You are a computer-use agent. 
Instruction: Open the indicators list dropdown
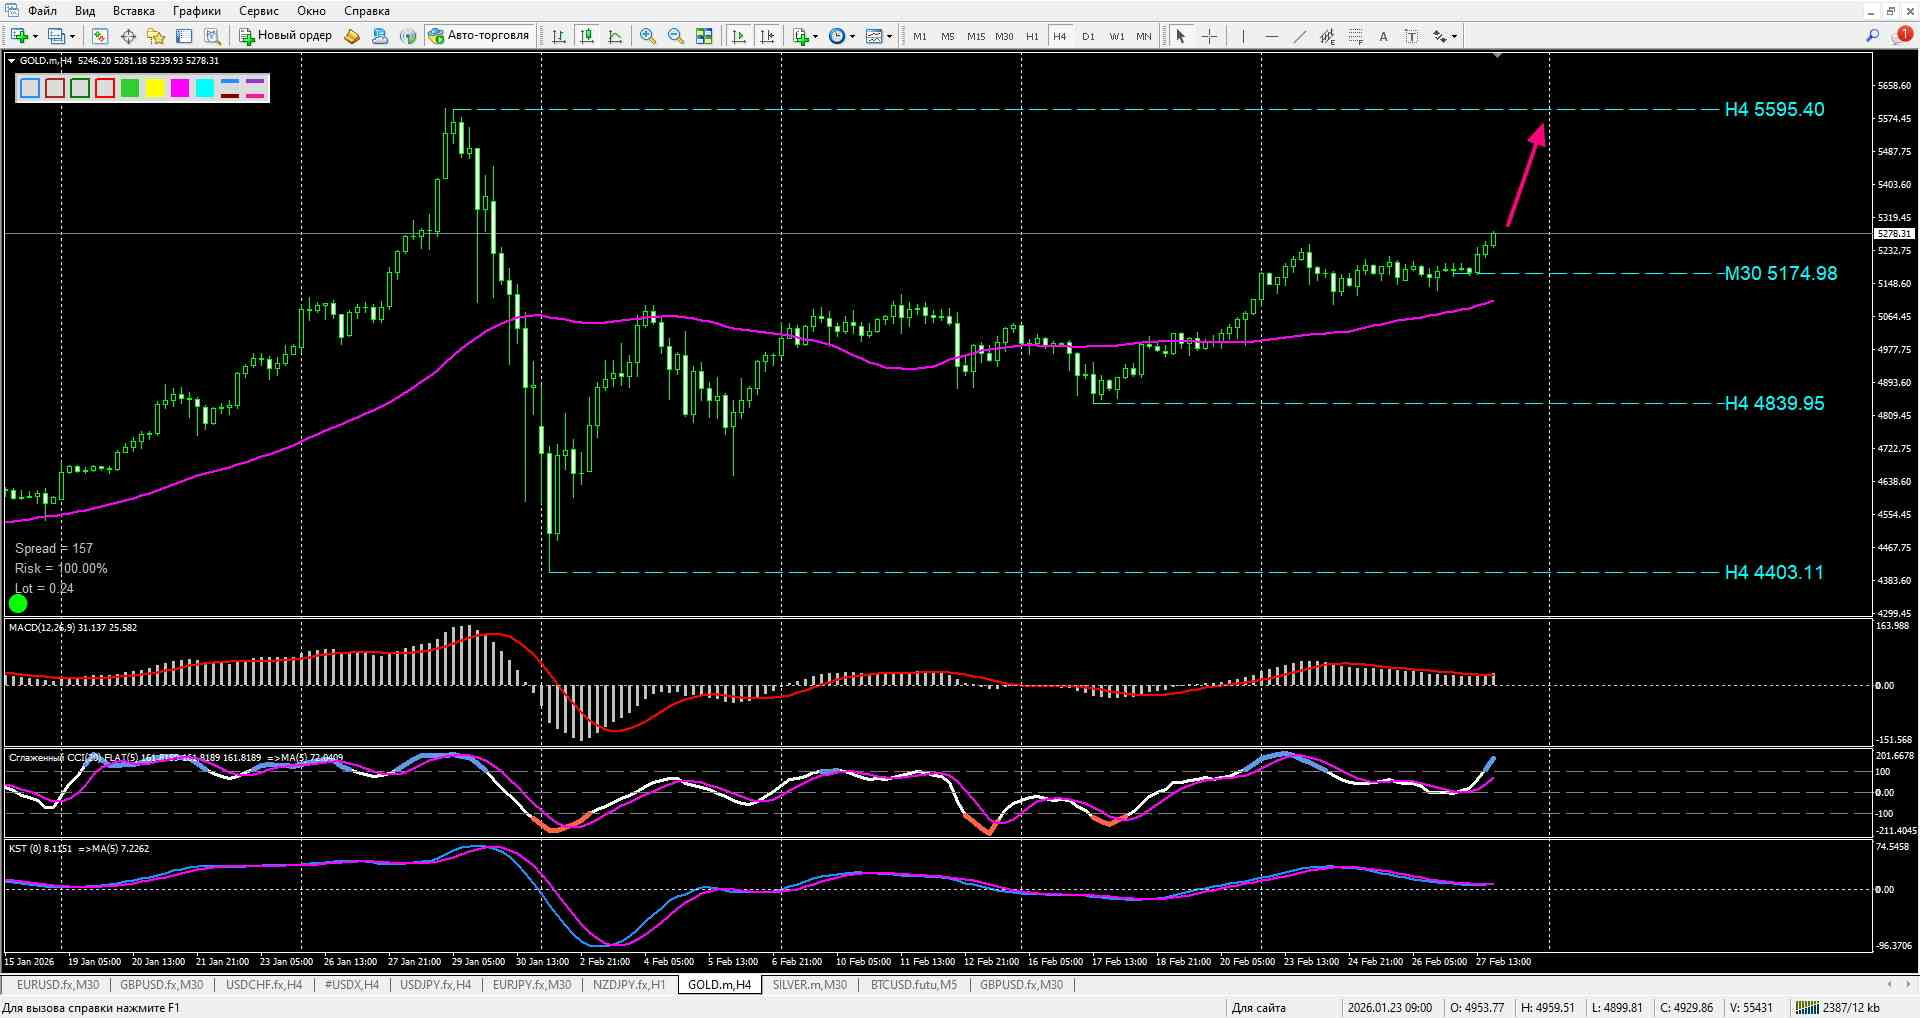[815, 37]
